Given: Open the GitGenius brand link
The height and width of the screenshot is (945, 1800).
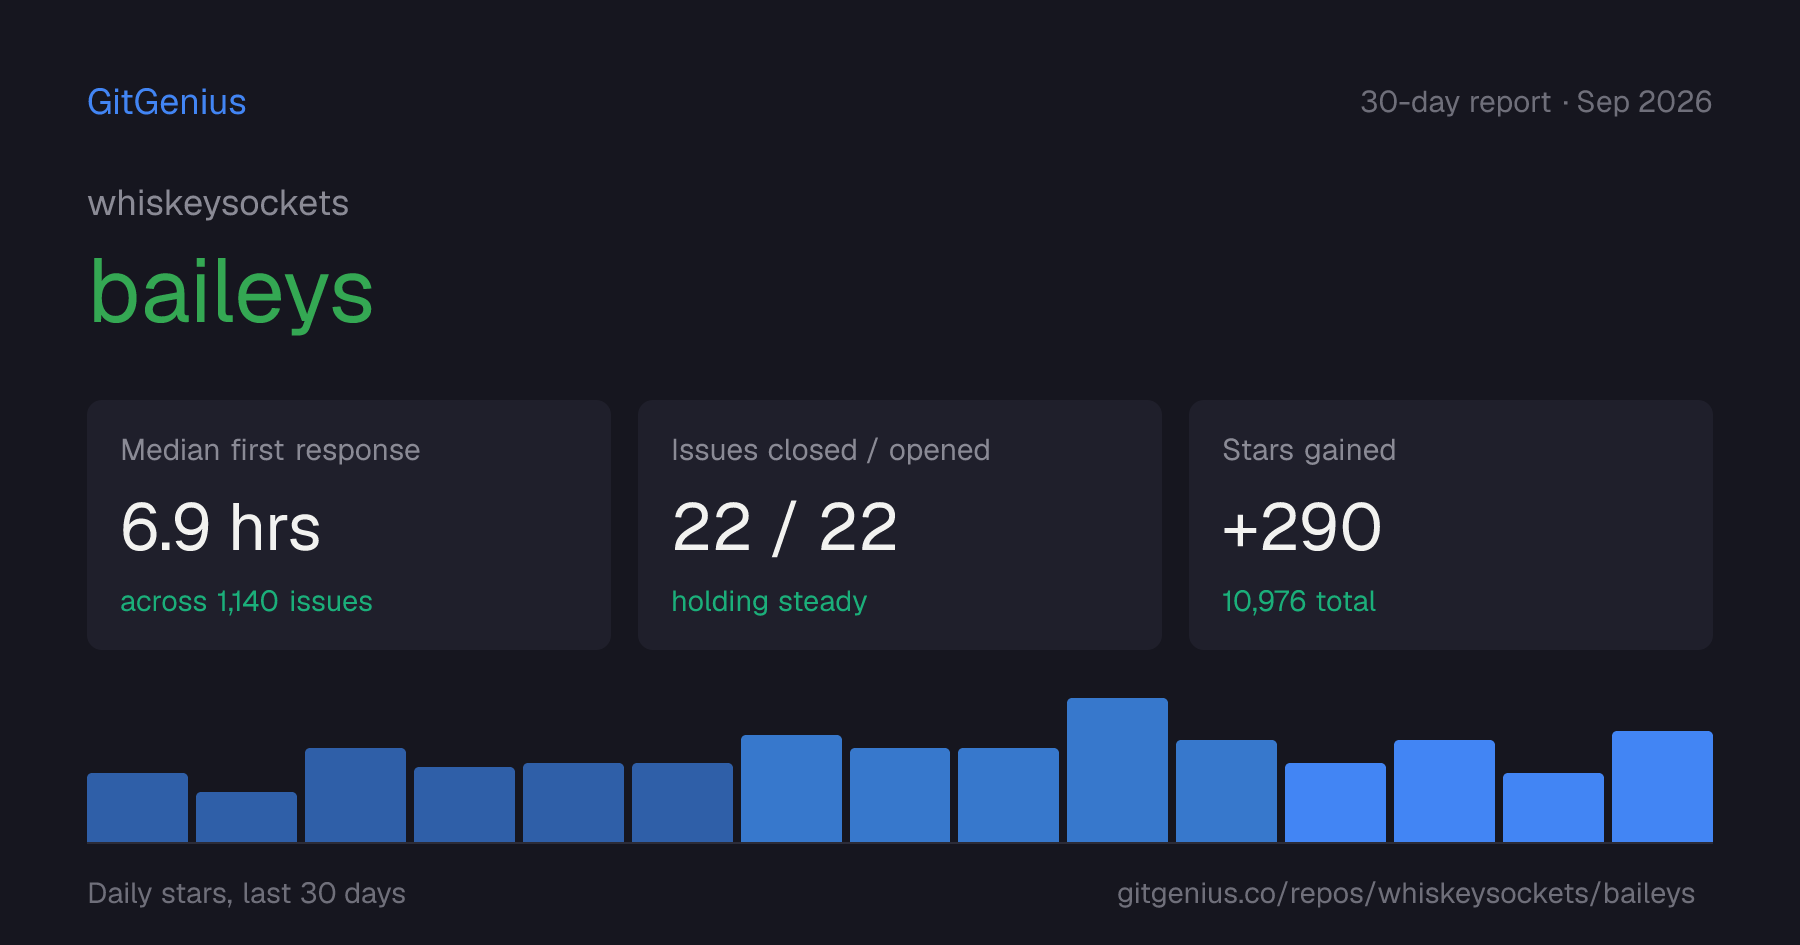Looking at the screenshot, I should (167, 102).
